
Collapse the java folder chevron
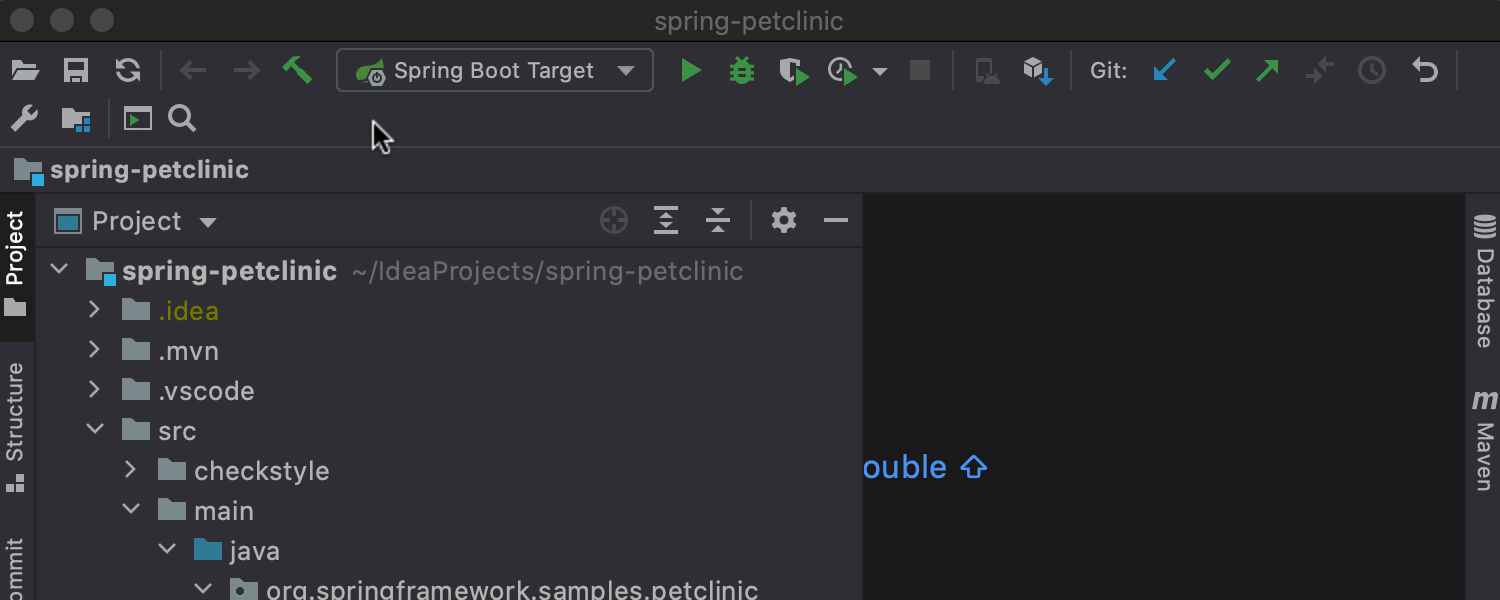click(x=167, y=549)
